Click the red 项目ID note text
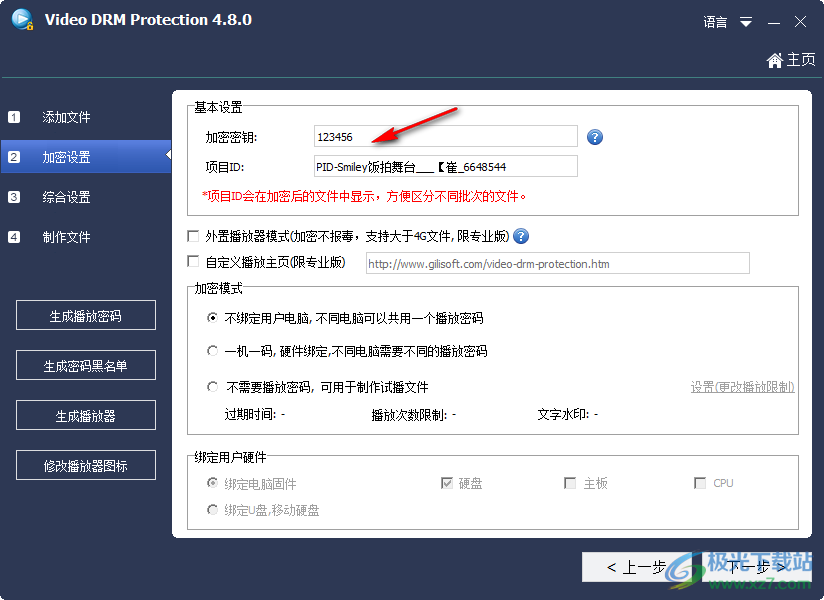Image resolution: width=824 pixels, height=600 pixels. (x=364, y=196)
